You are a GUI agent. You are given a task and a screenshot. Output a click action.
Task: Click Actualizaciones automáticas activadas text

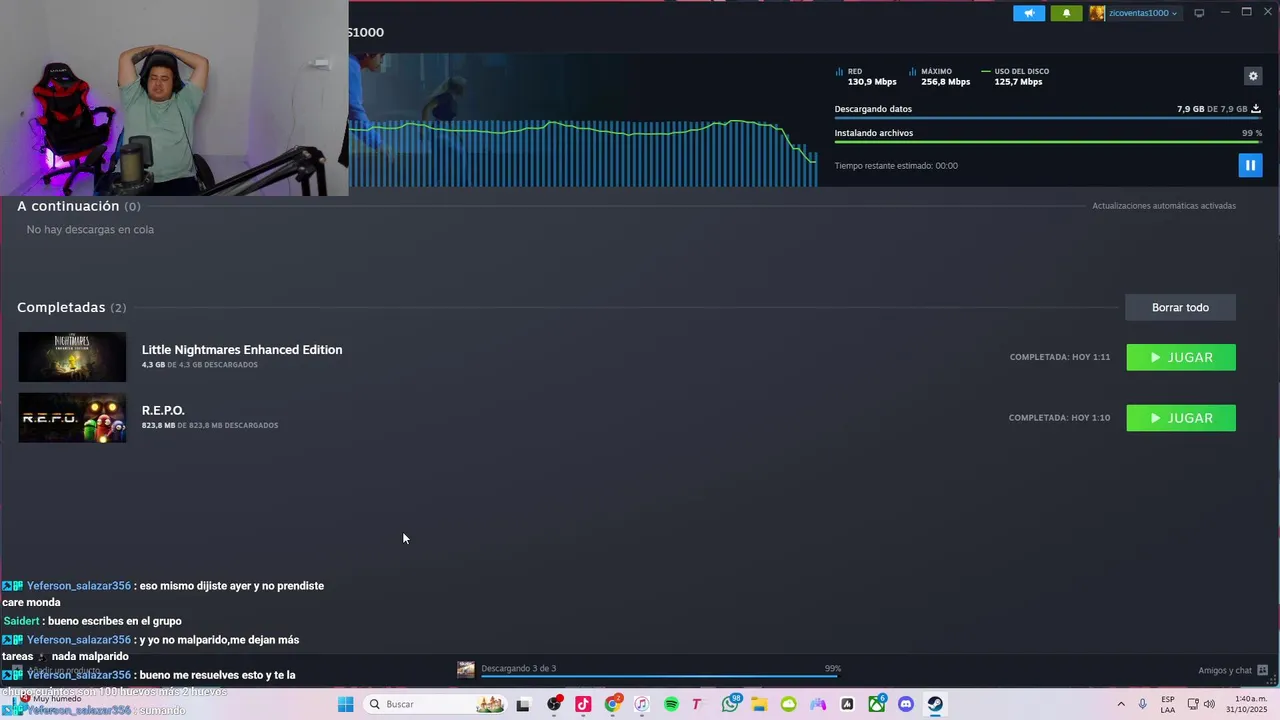click(x=1164, y=206)
